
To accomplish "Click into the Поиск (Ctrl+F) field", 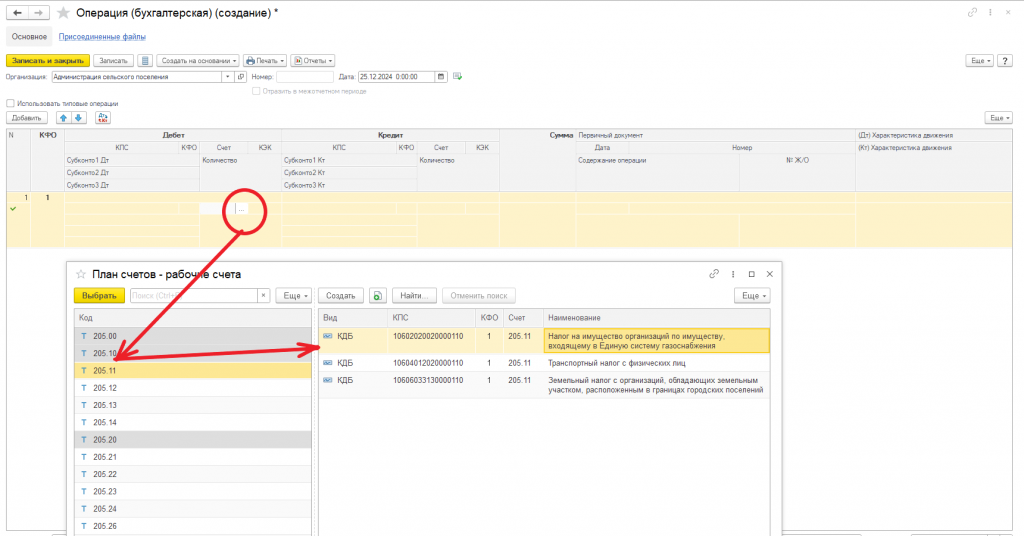I will [x=193, y=296].
